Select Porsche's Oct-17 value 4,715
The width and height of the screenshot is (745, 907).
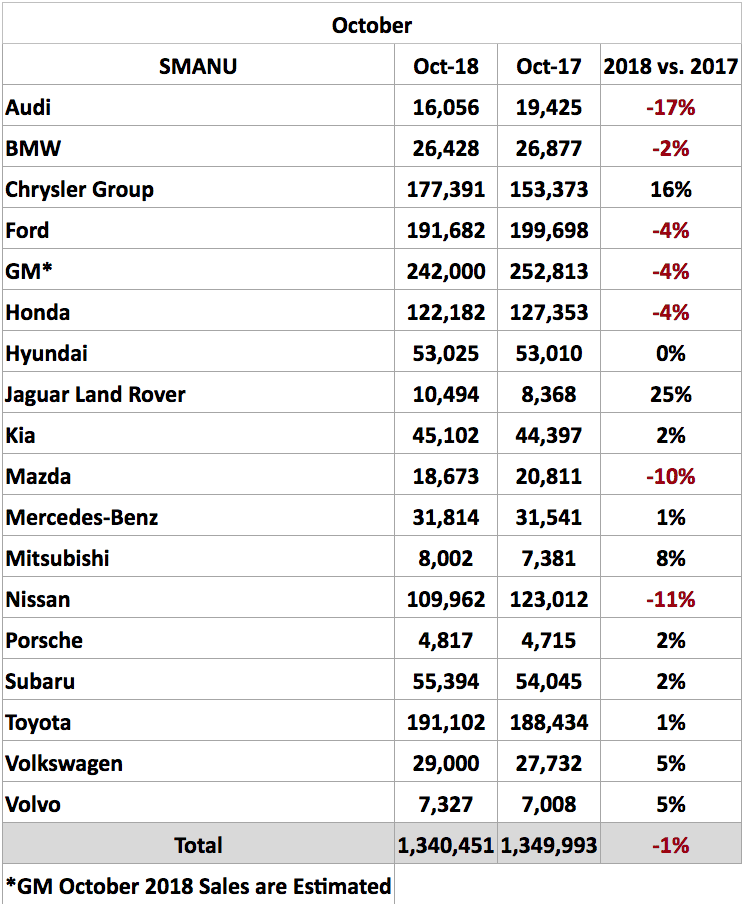click(x=548, y=640)
